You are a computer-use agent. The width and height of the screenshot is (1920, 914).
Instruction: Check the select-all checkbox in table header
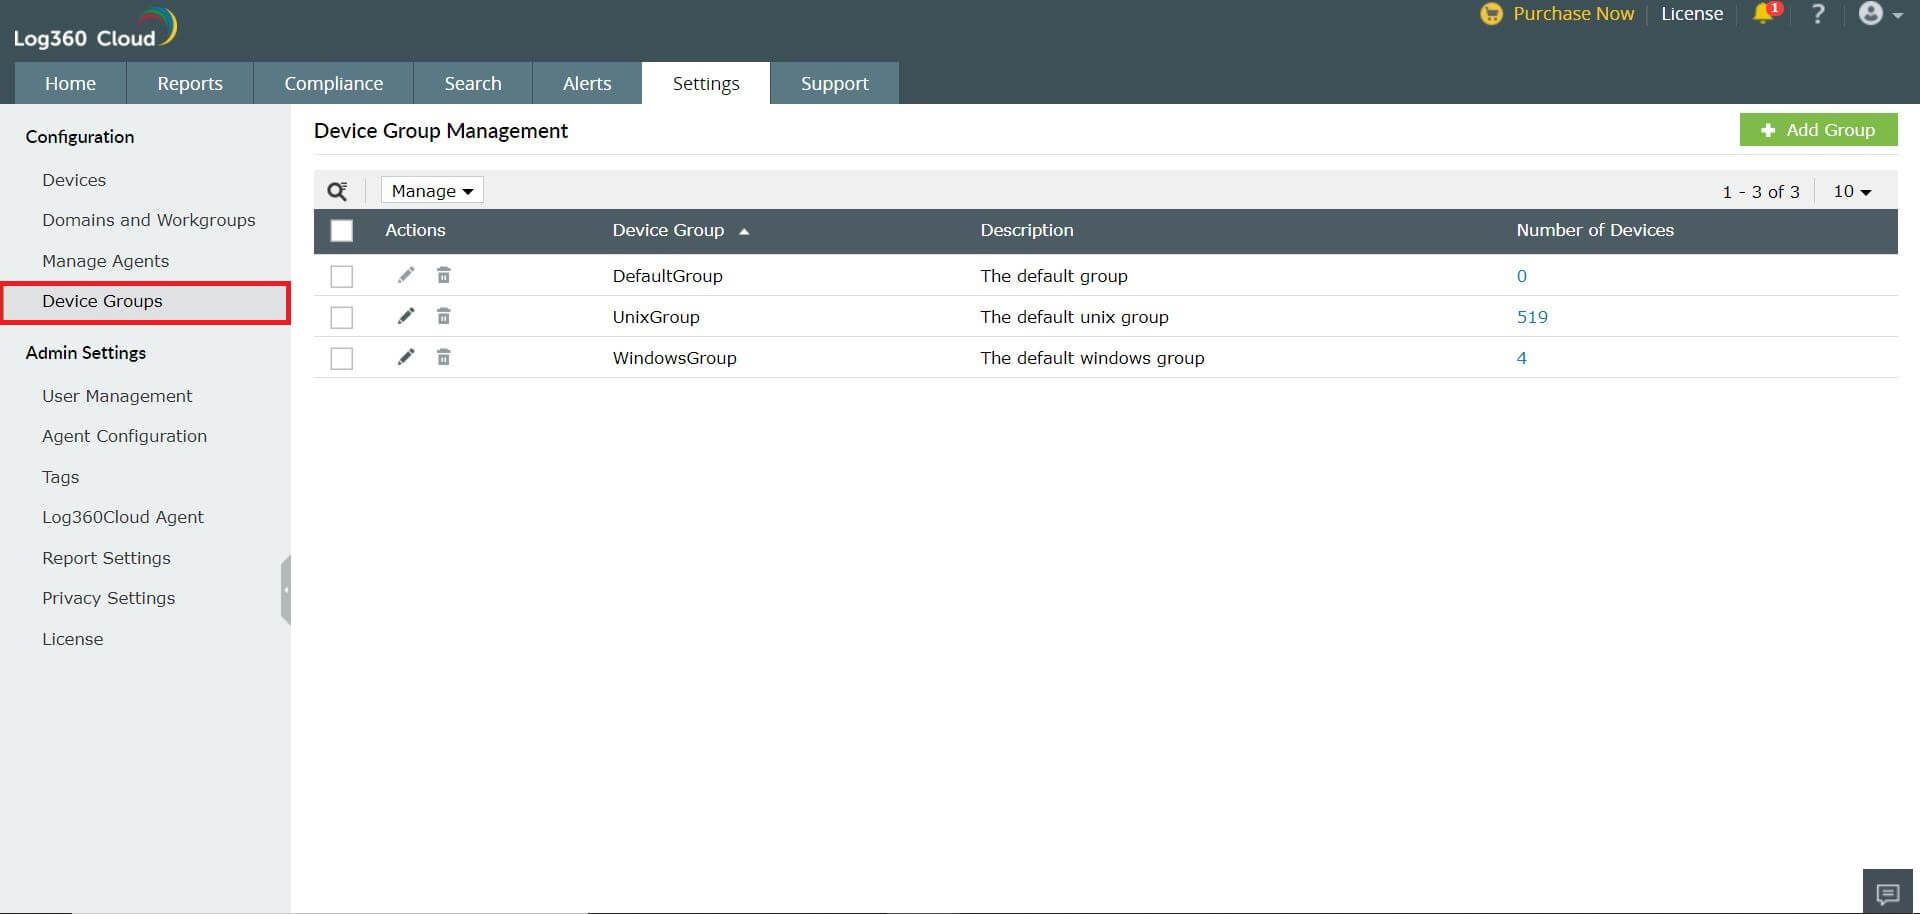tap(342, 230)
